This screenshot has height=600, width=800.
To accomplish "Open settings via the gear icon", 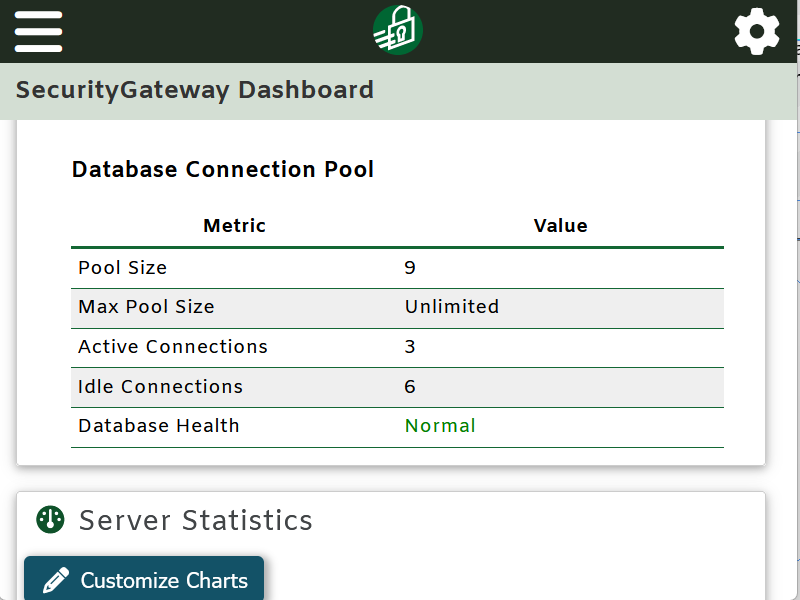I will coord(757,30).
